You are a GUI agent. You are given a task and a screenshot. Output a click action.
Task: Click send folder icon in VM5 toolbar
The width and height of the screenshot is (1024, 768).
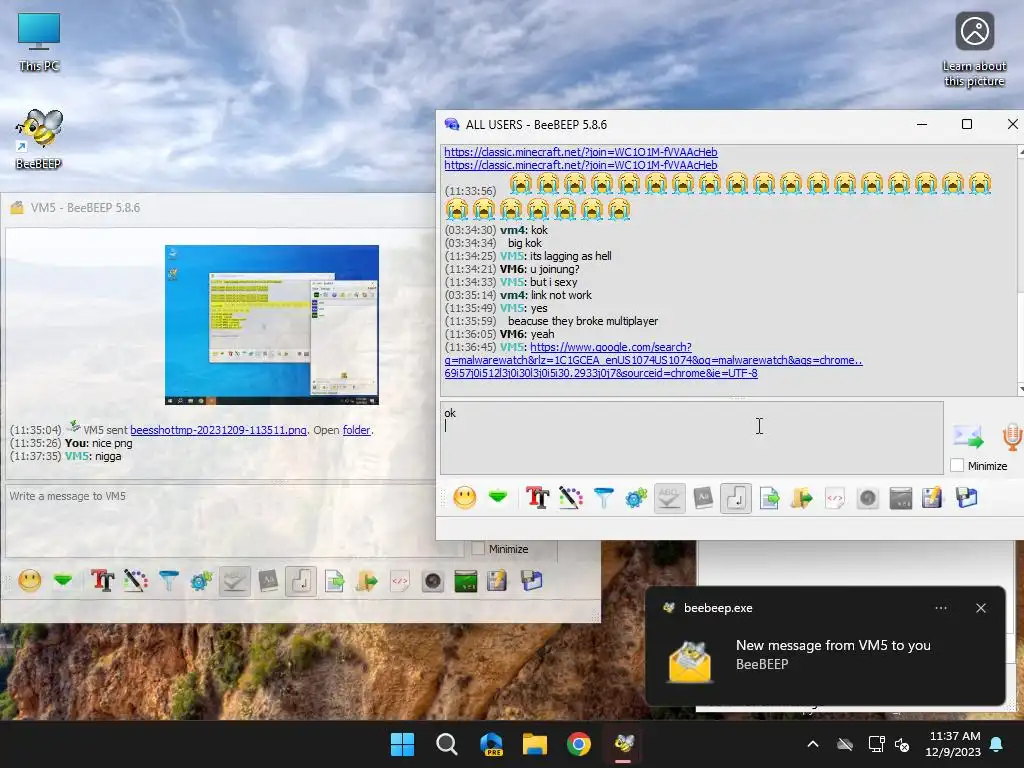pyautogui.click(x=367, y=581)
